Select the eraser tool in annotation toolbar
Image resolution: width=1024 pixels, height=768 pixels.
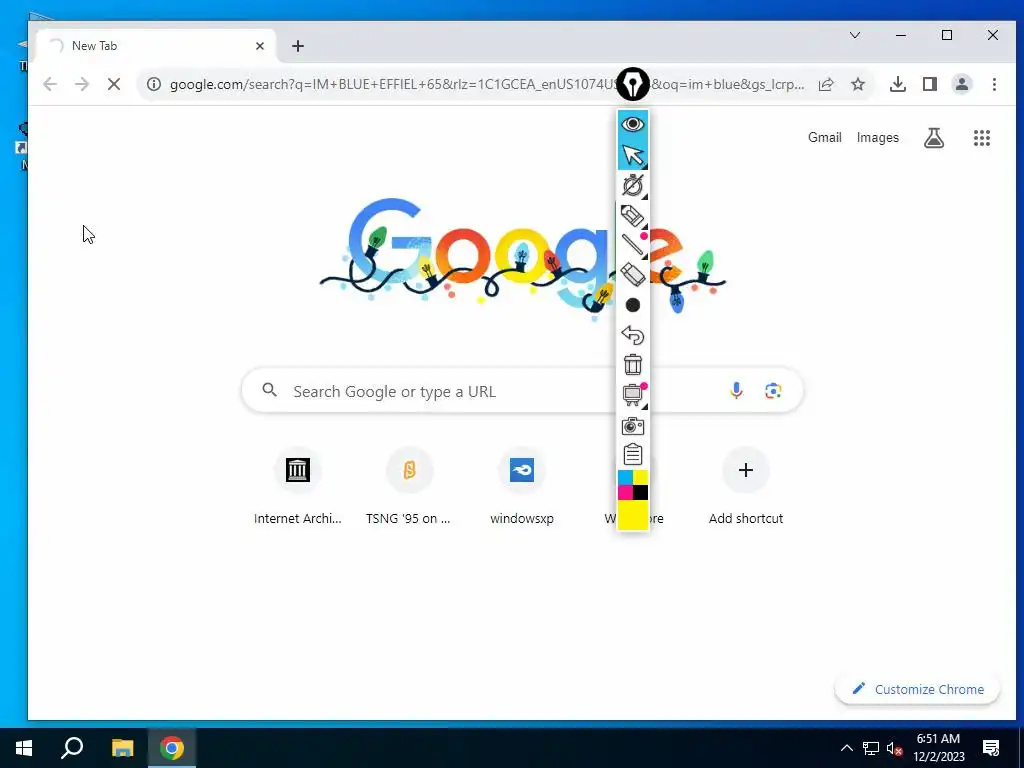pos(632,275)
